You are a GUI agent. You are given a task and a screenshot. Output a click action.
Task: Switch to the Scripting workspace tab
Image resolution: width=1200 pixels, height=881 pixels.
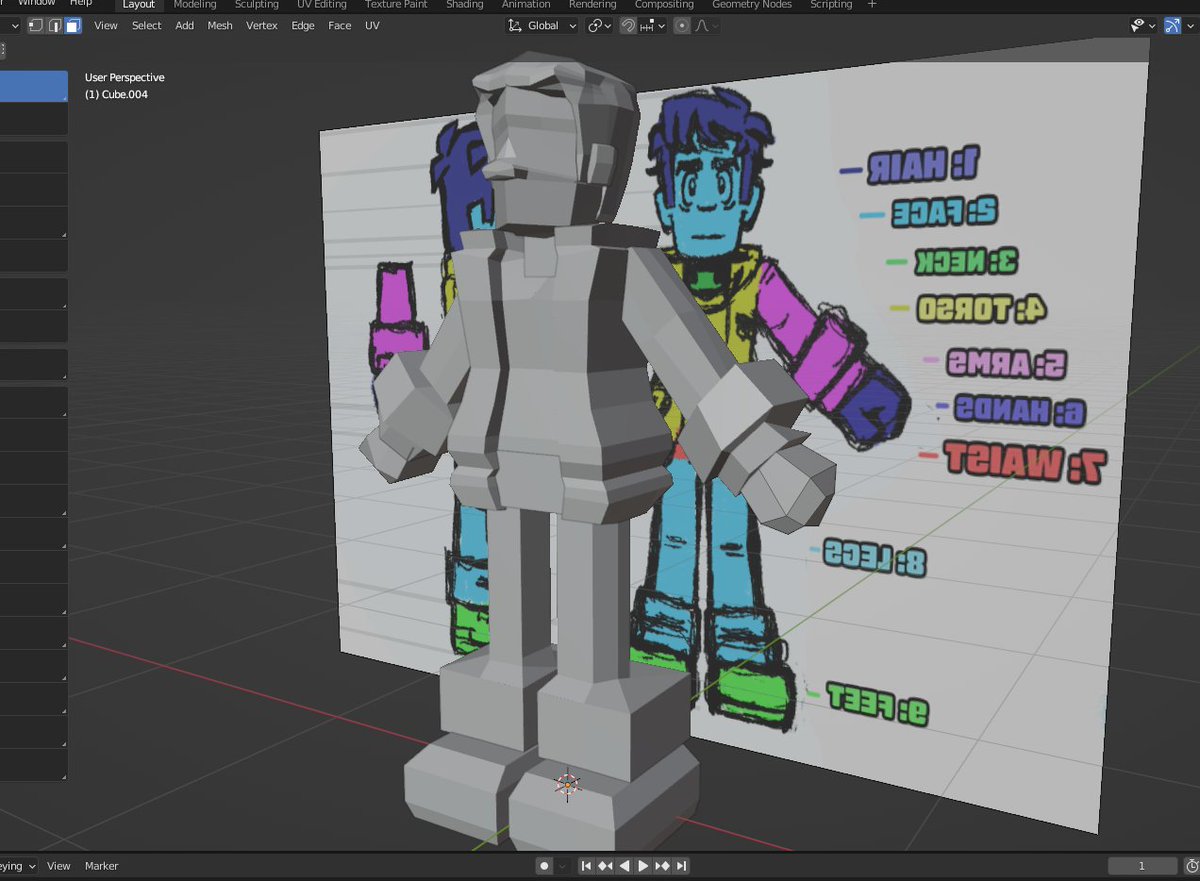click(831, 5)
